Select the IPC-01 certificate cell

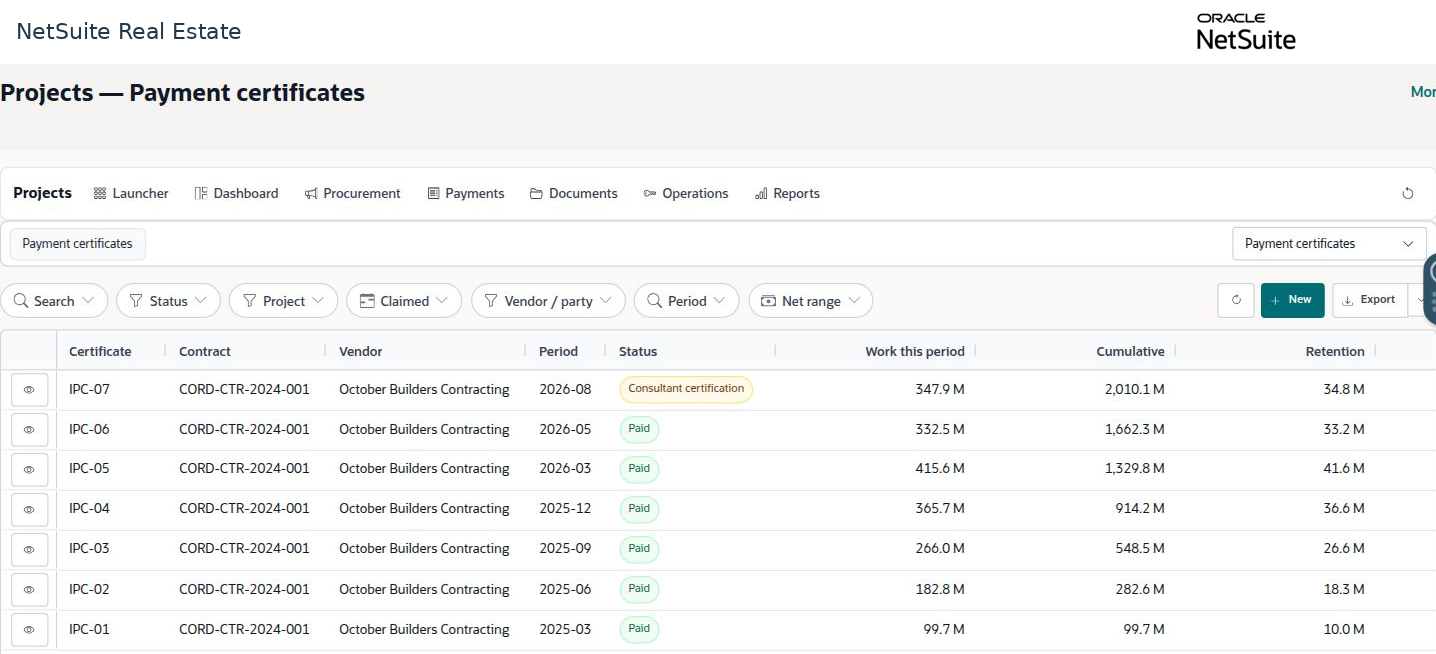(x=89, y=630)
